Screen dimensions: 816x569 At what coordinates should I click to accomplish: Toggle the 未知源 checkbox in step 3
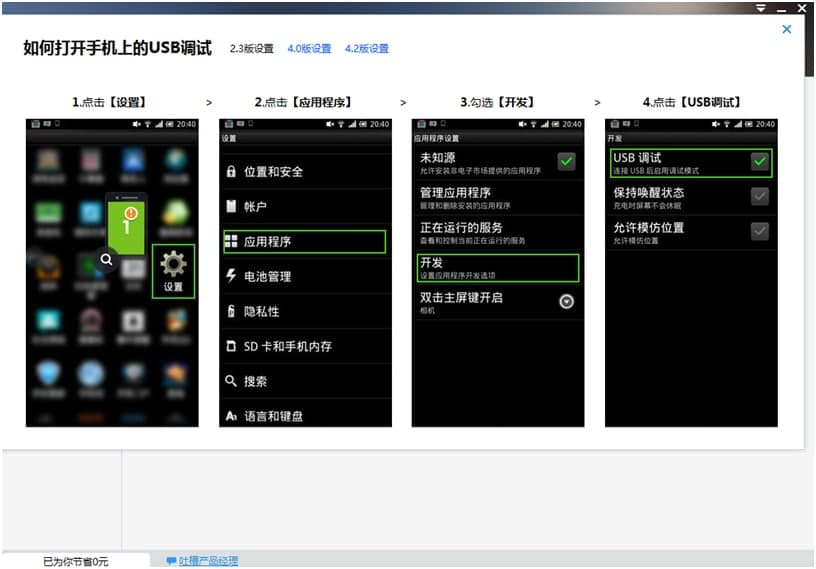coord(566,161)
